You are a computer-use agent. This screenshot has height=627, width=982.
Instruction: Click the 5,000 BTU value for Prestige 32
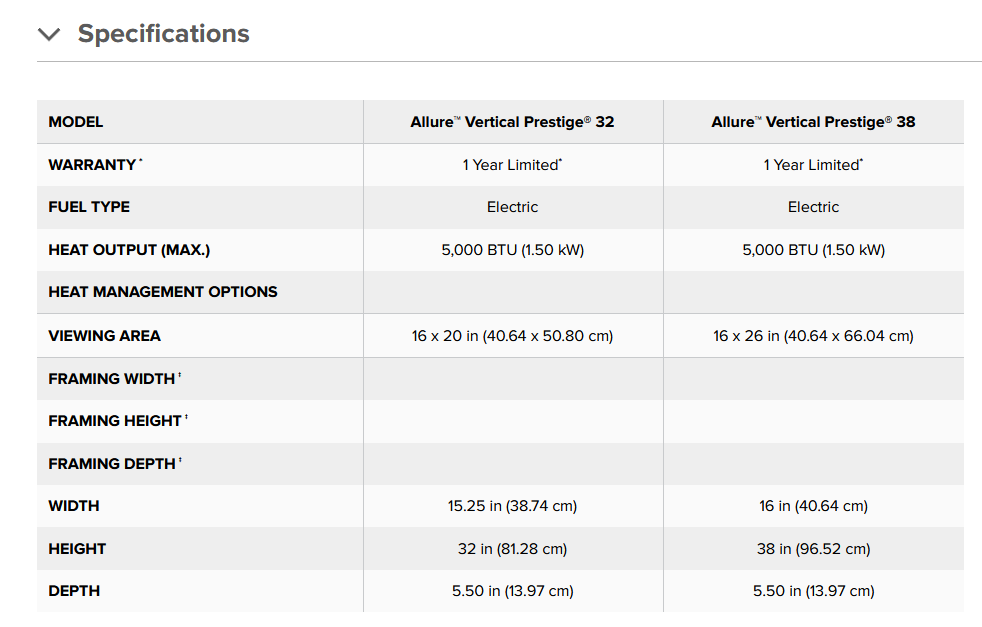pos(512,250)
